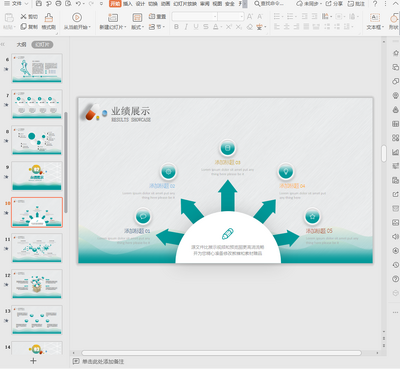Click the Save icon in the quick access bar
Viewport: 400px width, 369px height.
[39, 4]
